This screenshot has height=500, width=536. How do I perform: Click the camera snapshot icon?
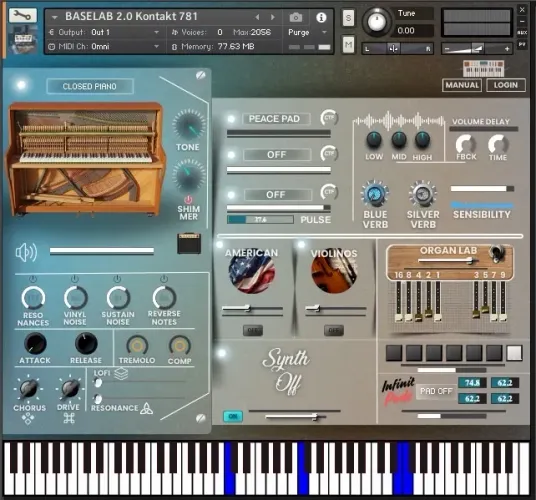pos(296,17)
